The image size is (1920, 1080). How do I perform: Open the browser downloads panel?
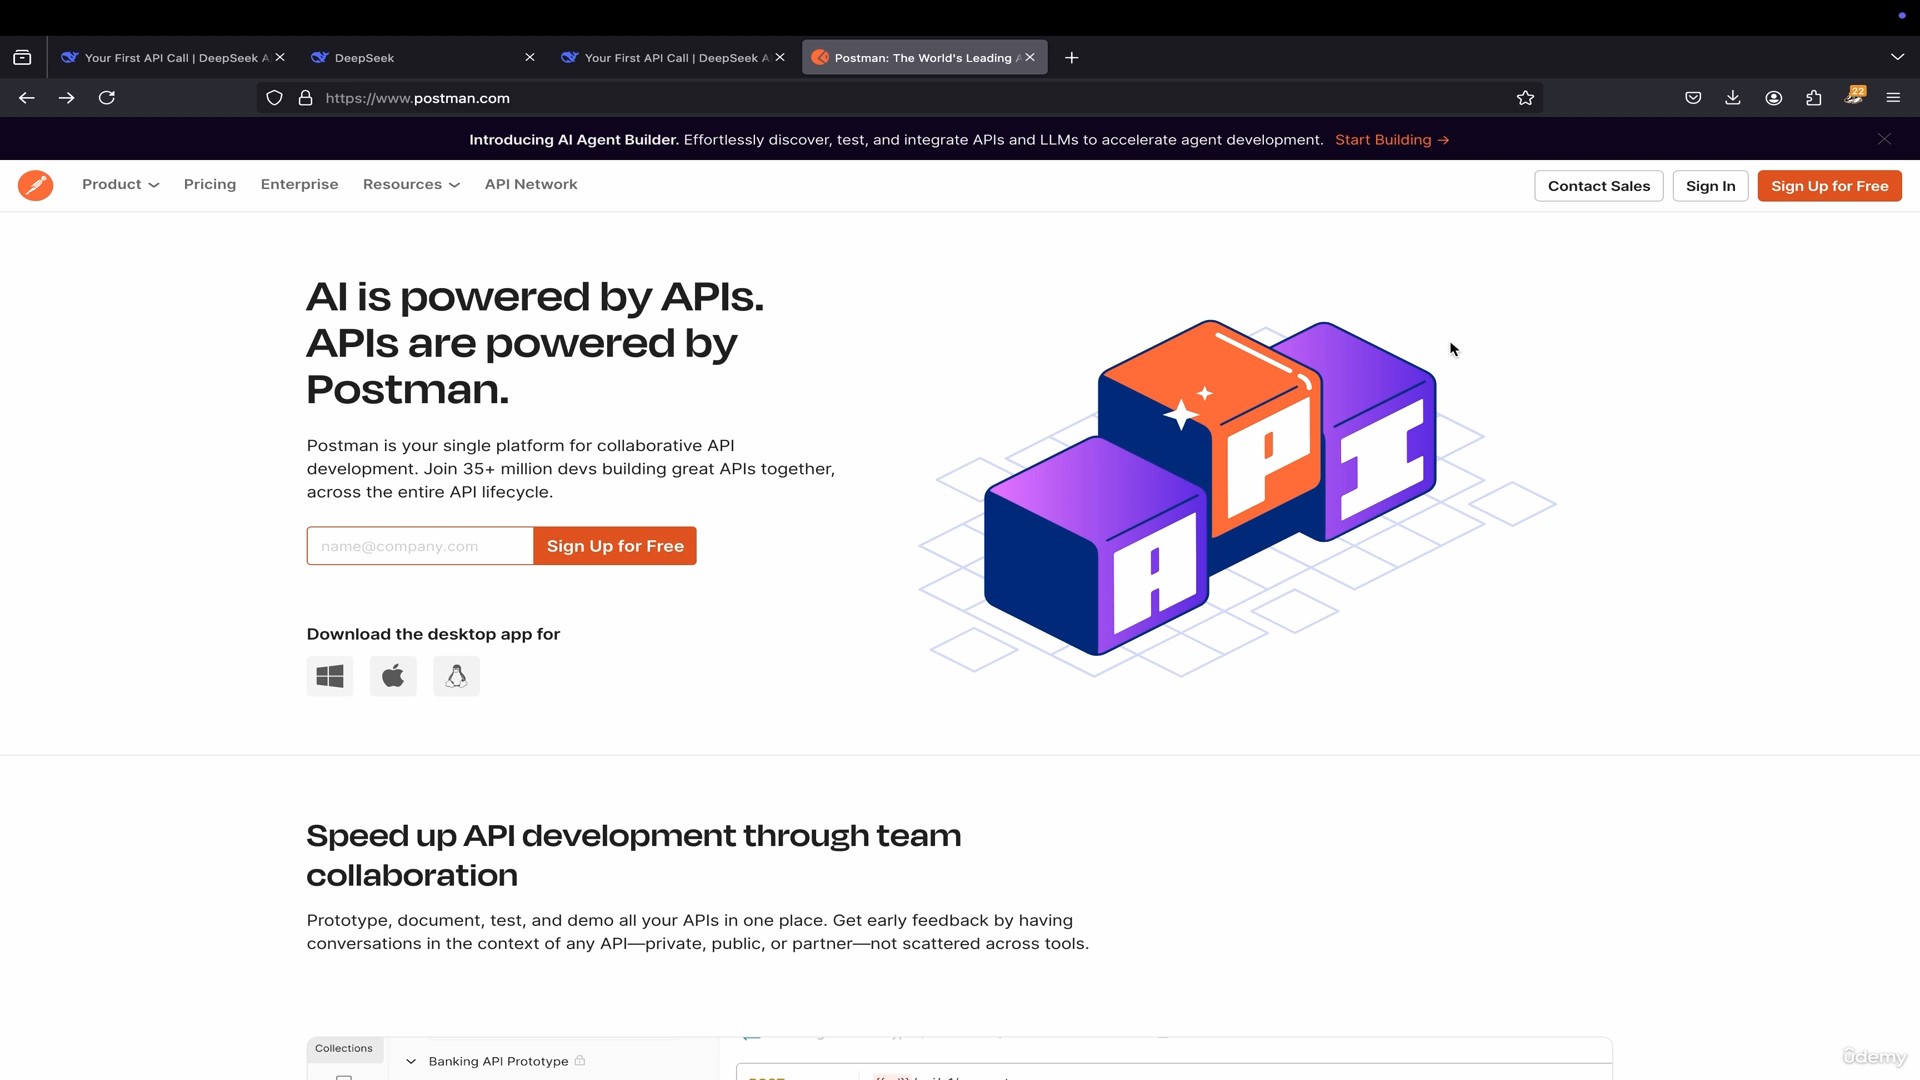(x=1733, y=98)
